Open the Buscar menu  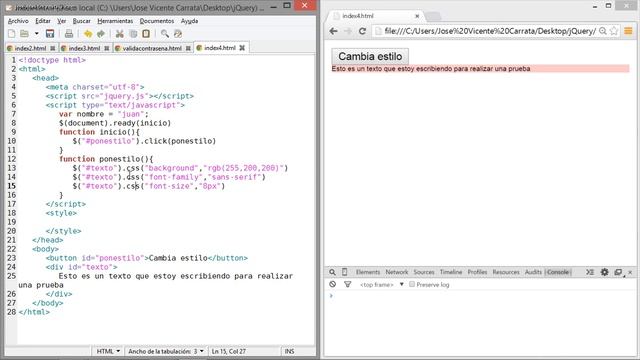click(x=82, y=21)
